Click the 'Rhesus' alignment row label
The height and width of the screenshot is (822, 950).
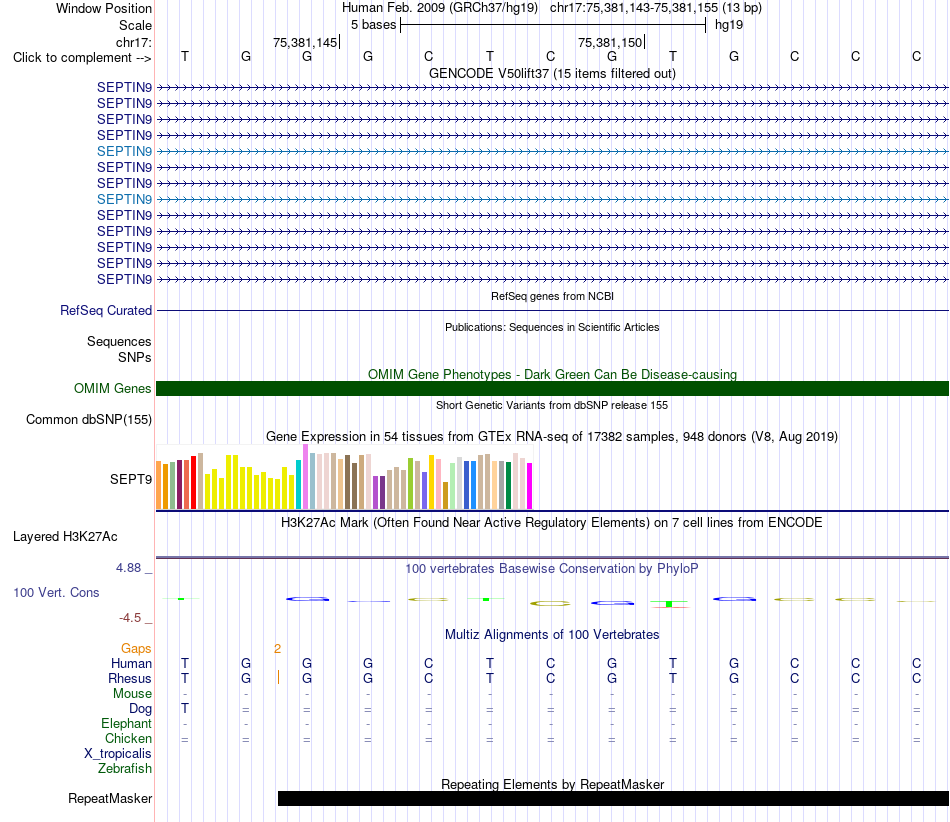(x=130, y=678)
